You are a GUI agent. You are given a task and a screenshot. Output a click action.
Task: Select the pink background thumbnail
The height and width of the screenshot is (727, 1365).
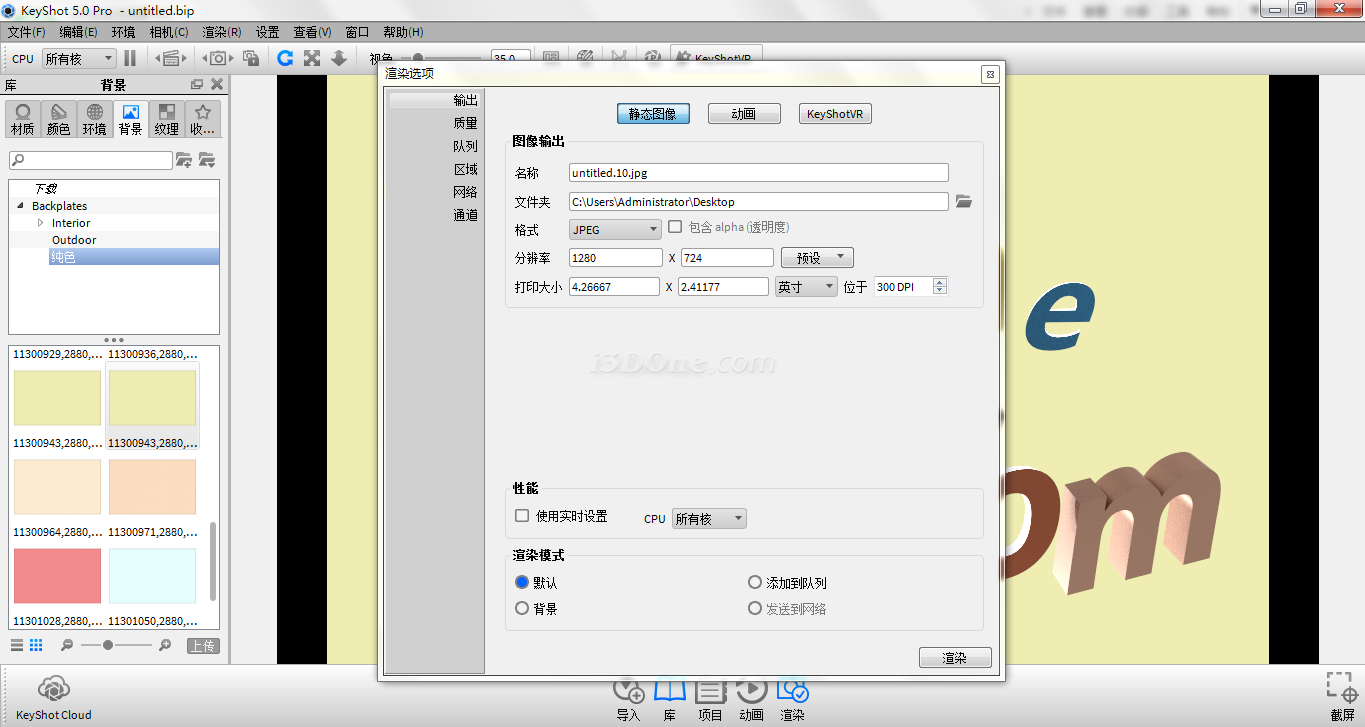57,576
